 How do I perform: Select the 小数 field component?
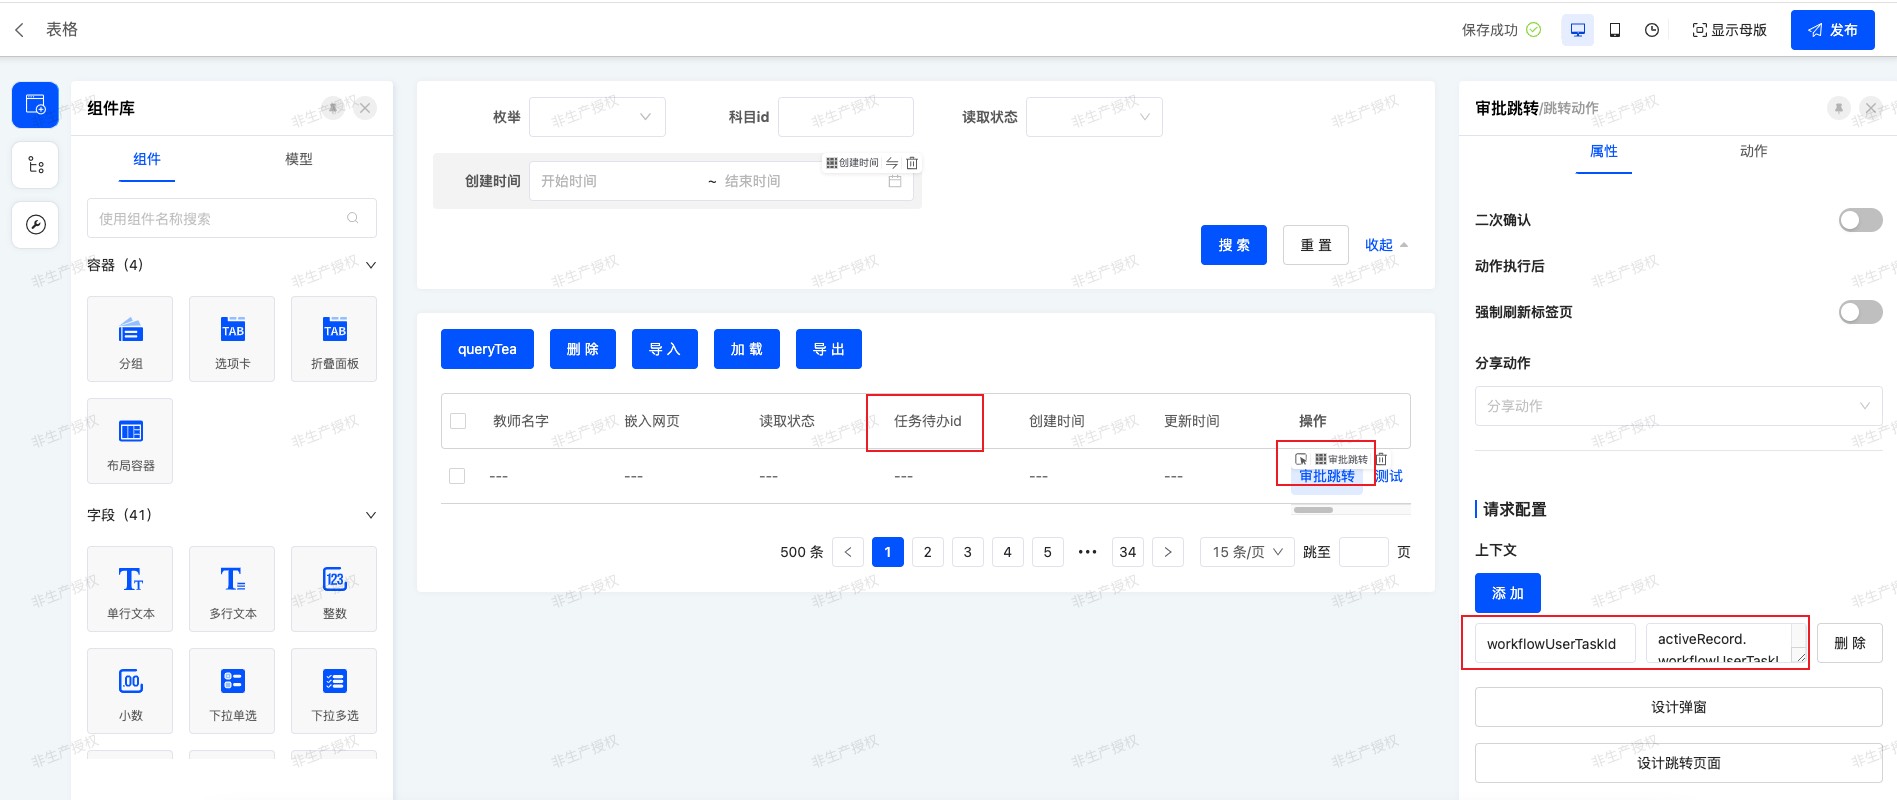tap(130, 691)
